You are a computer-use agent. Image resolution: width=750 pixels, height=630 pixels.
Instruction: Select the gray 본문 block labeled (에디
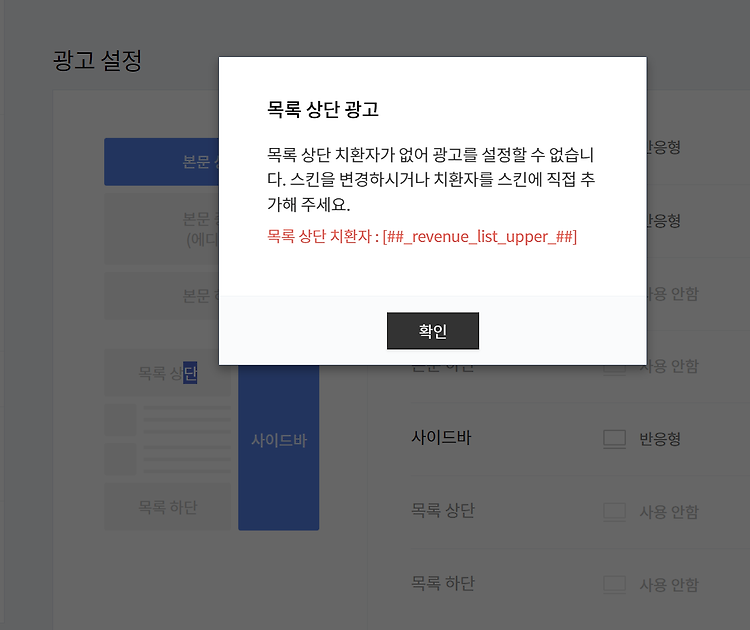tap(162, 229)
